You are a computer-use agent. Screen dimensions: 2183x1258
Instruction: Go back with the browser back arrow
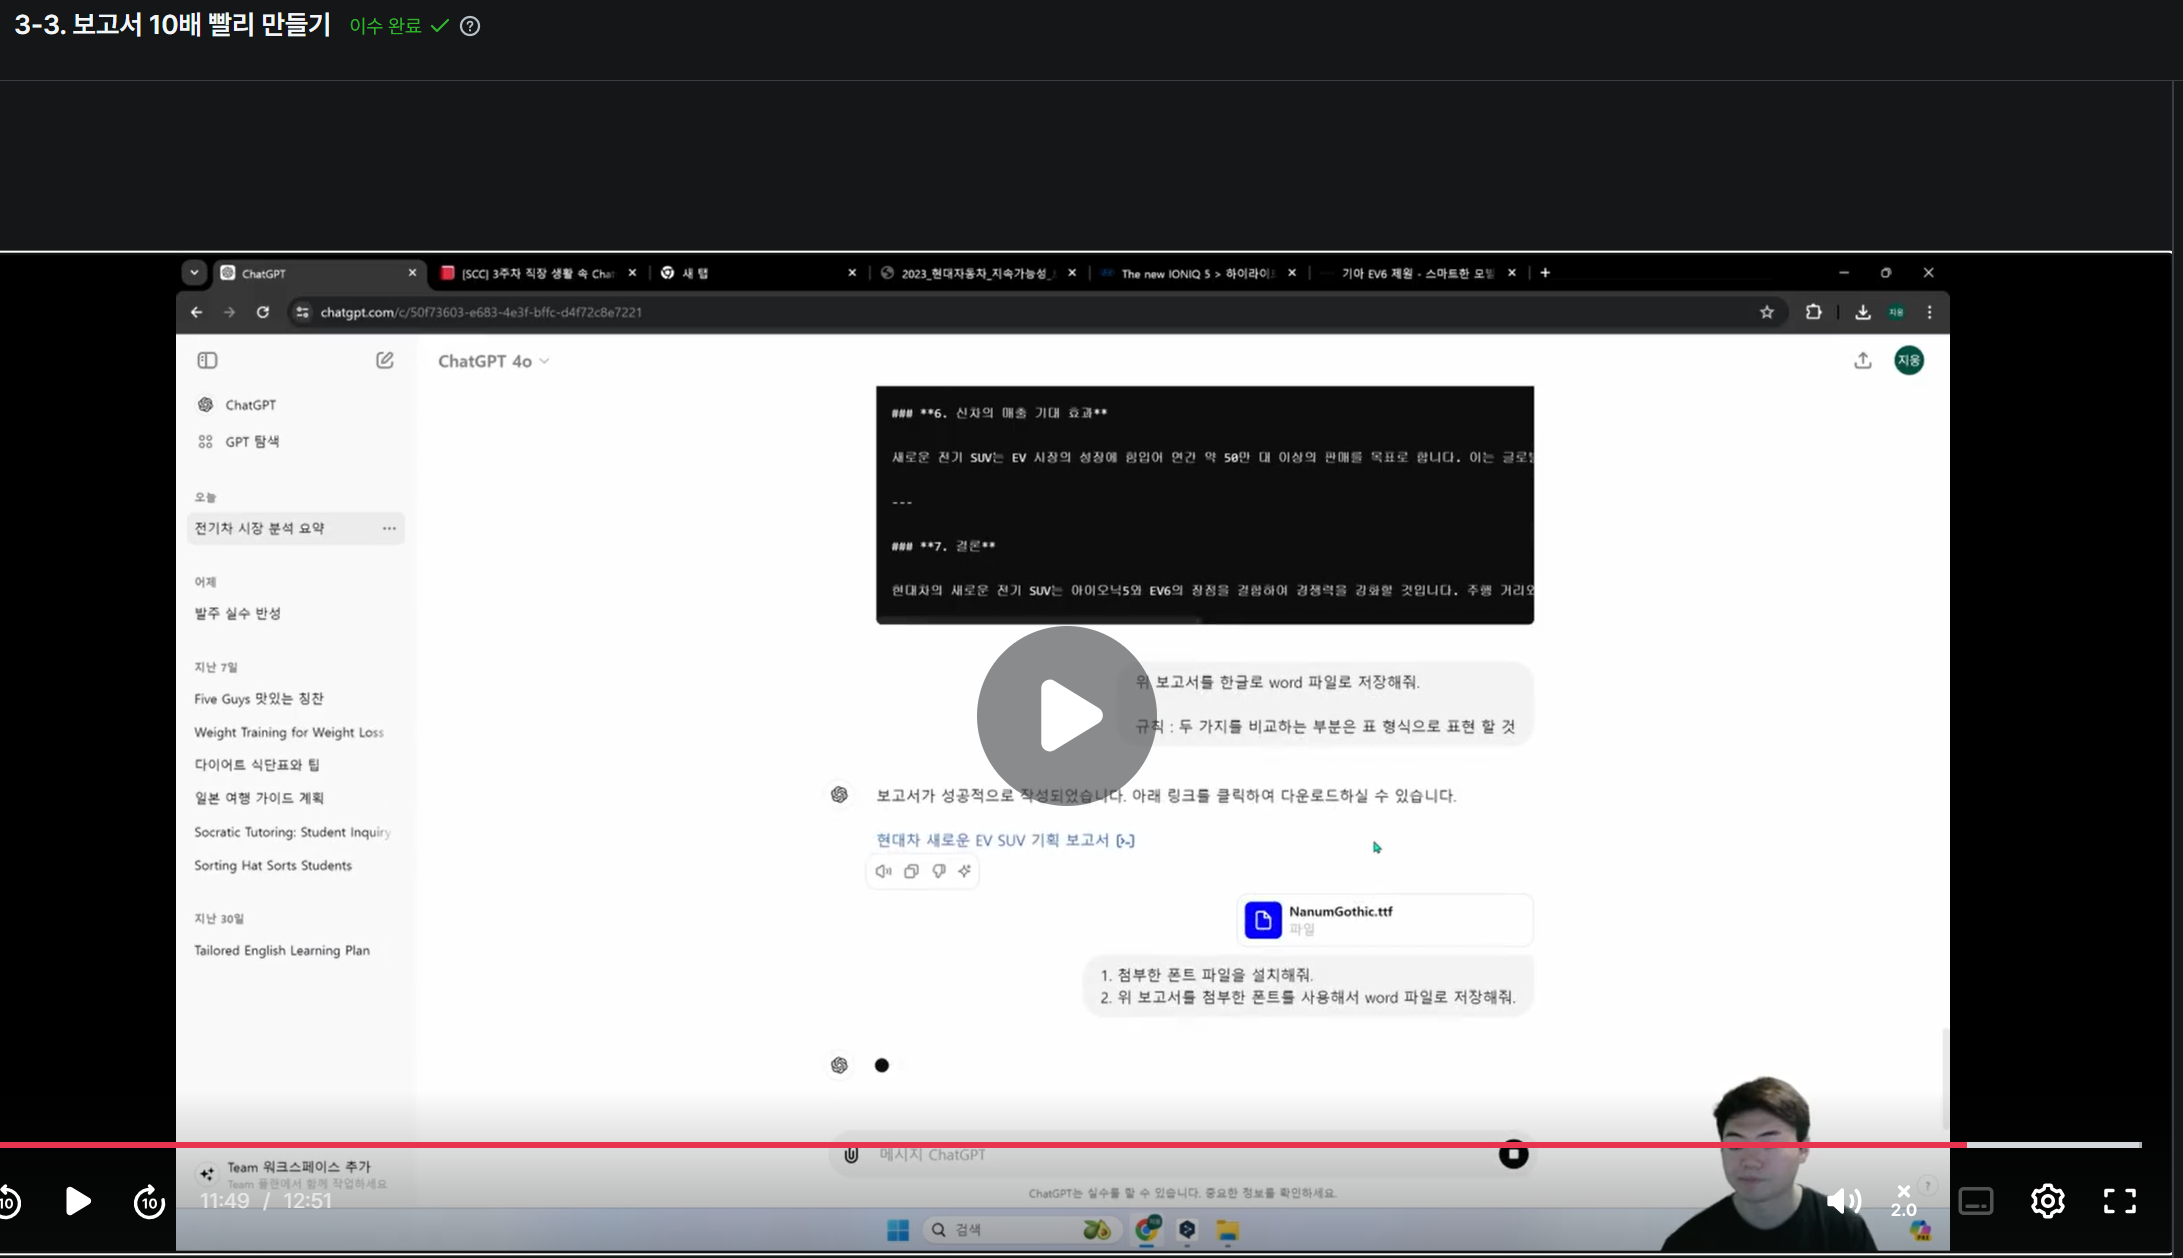coord(197,312)
